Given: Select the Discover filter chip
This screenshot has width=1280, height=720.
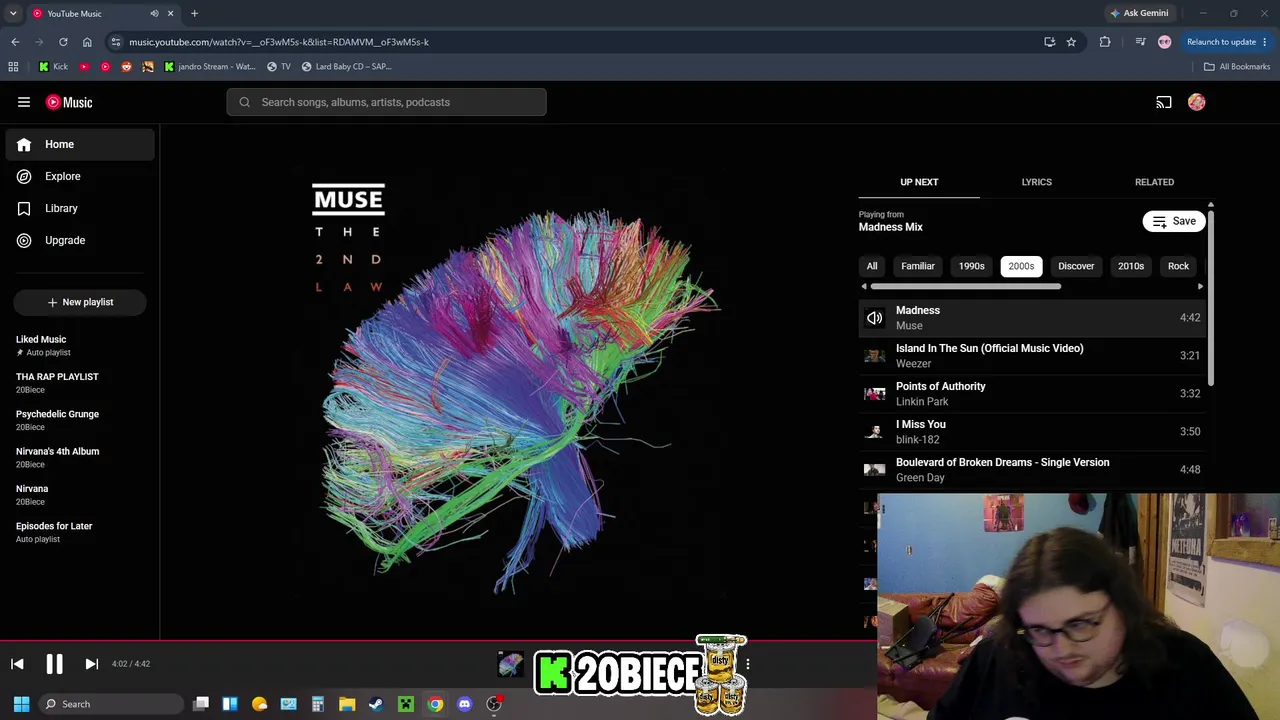Looking at the screenshot, I should (x=1076, y=266).
